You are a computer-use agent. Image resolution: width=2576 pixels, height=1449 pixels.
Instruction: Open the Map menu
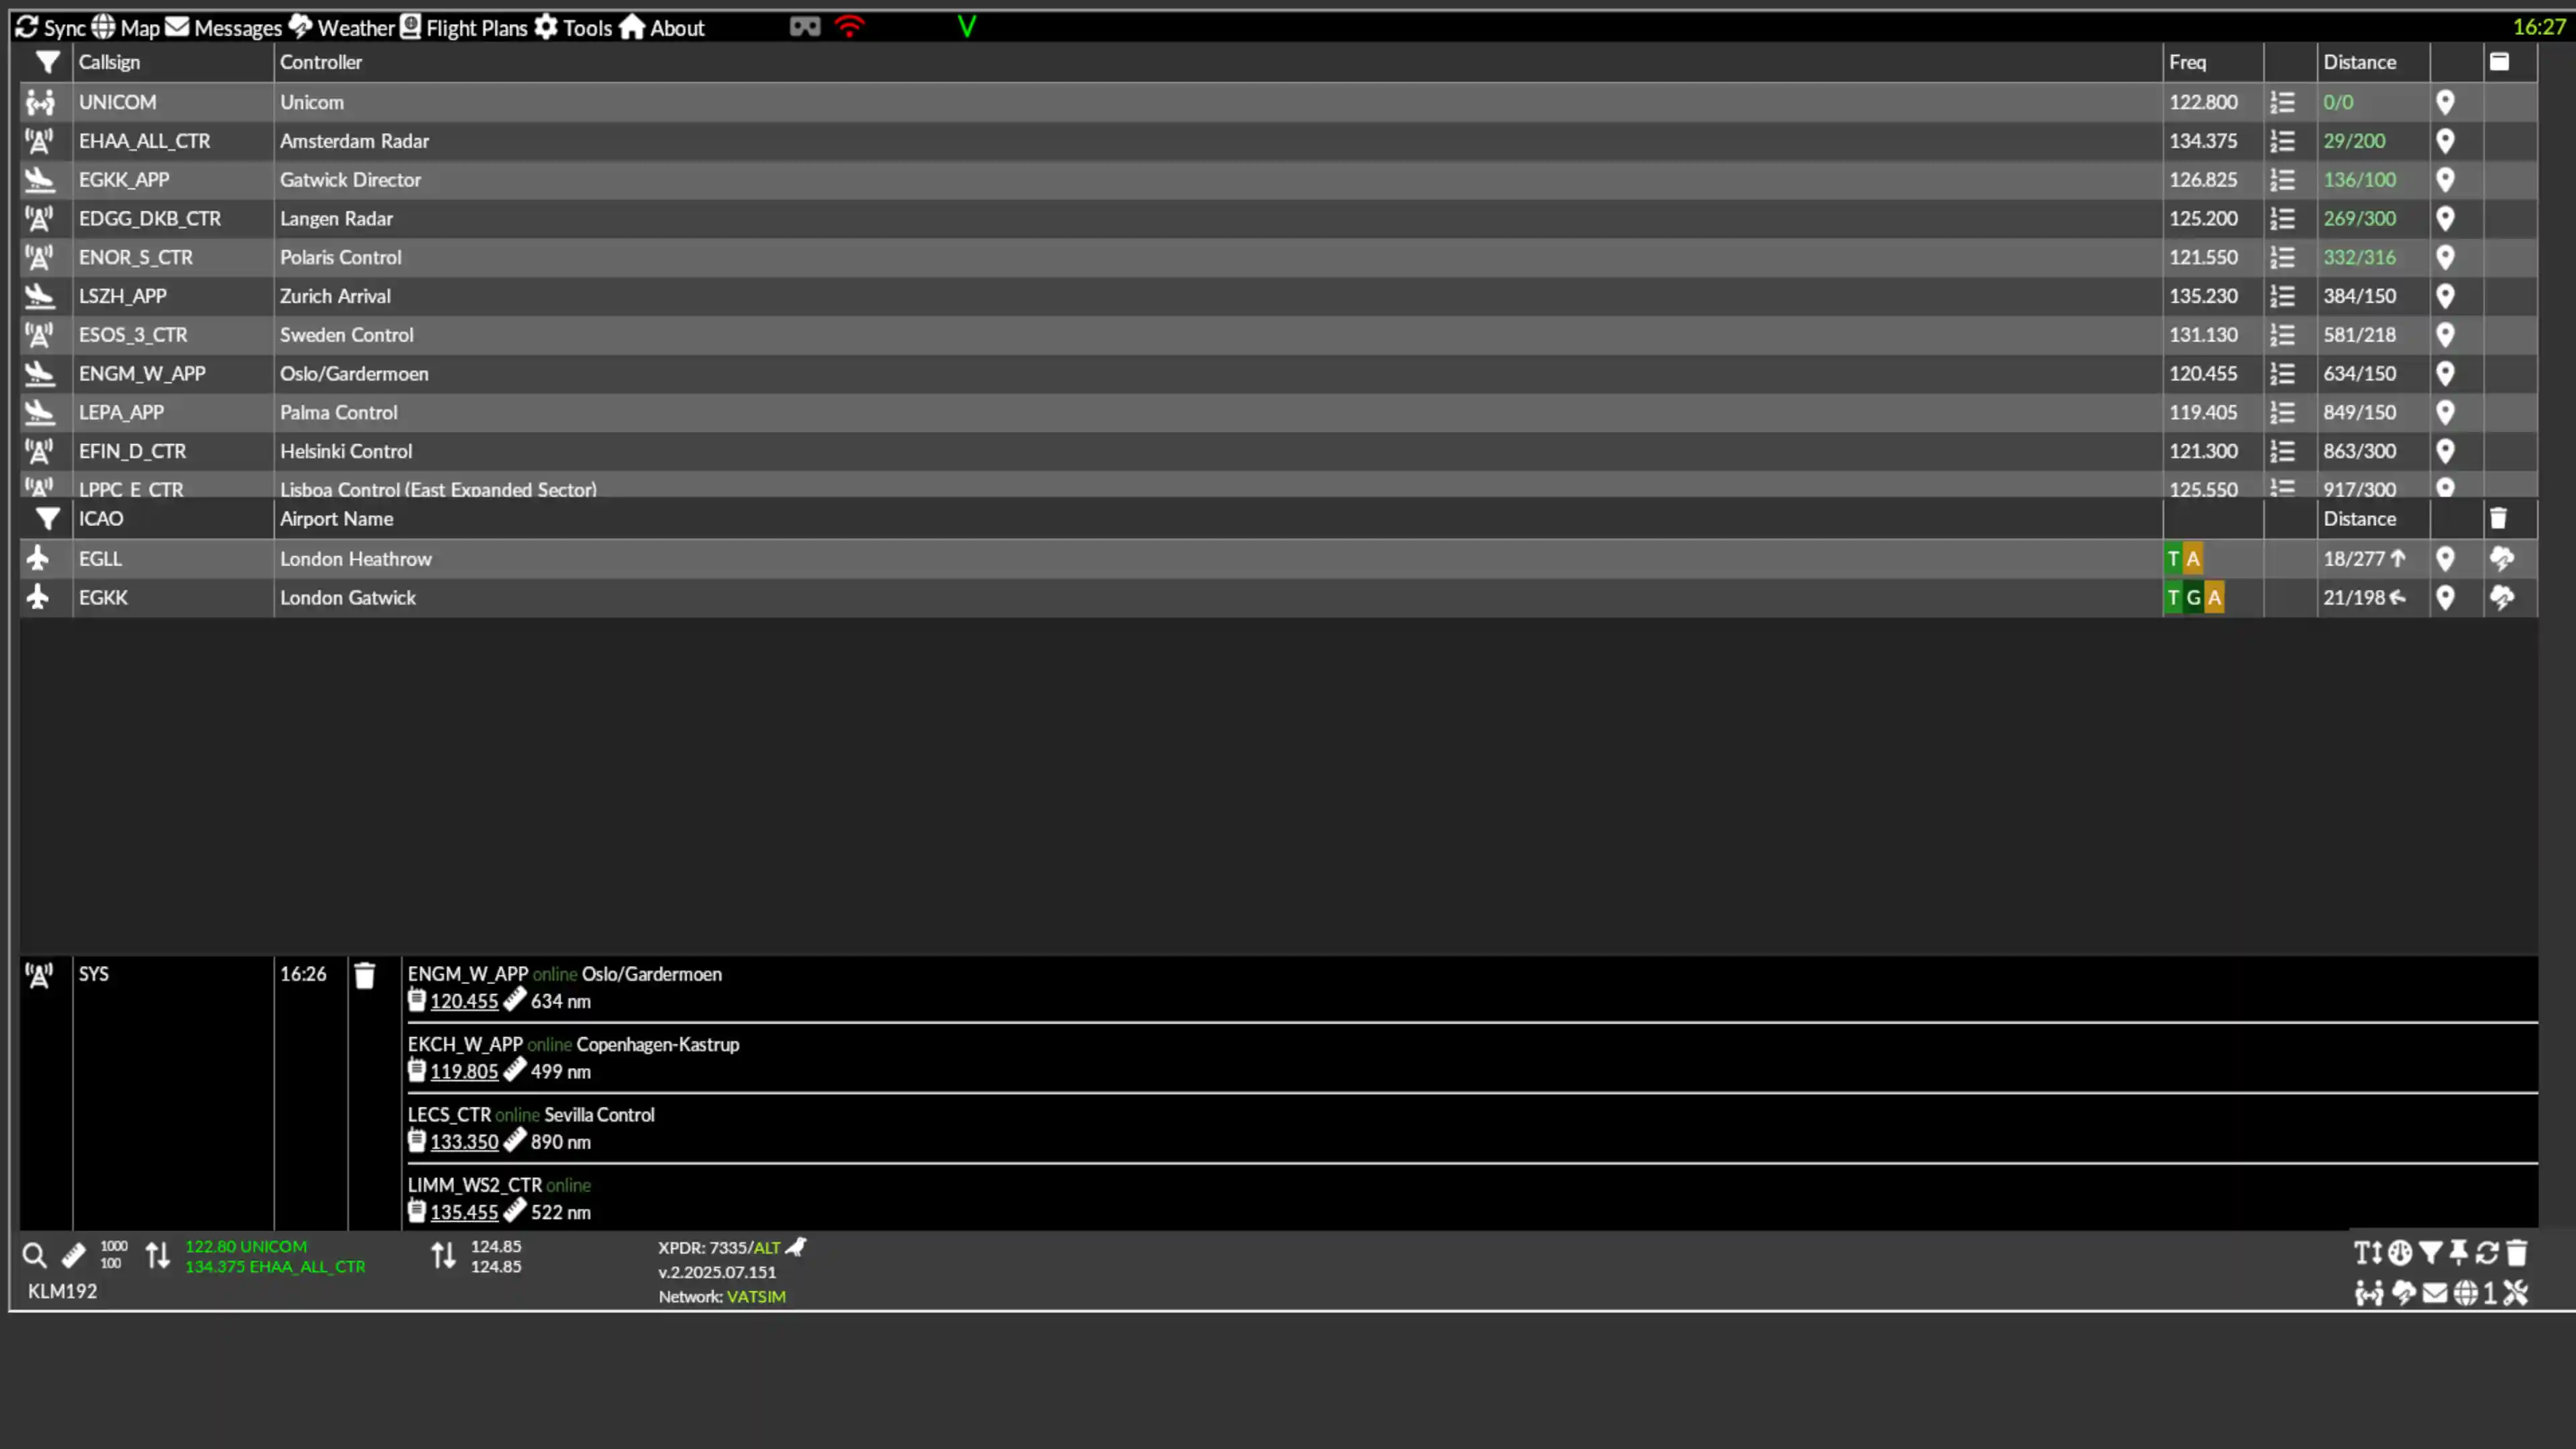tap(126, 28)
